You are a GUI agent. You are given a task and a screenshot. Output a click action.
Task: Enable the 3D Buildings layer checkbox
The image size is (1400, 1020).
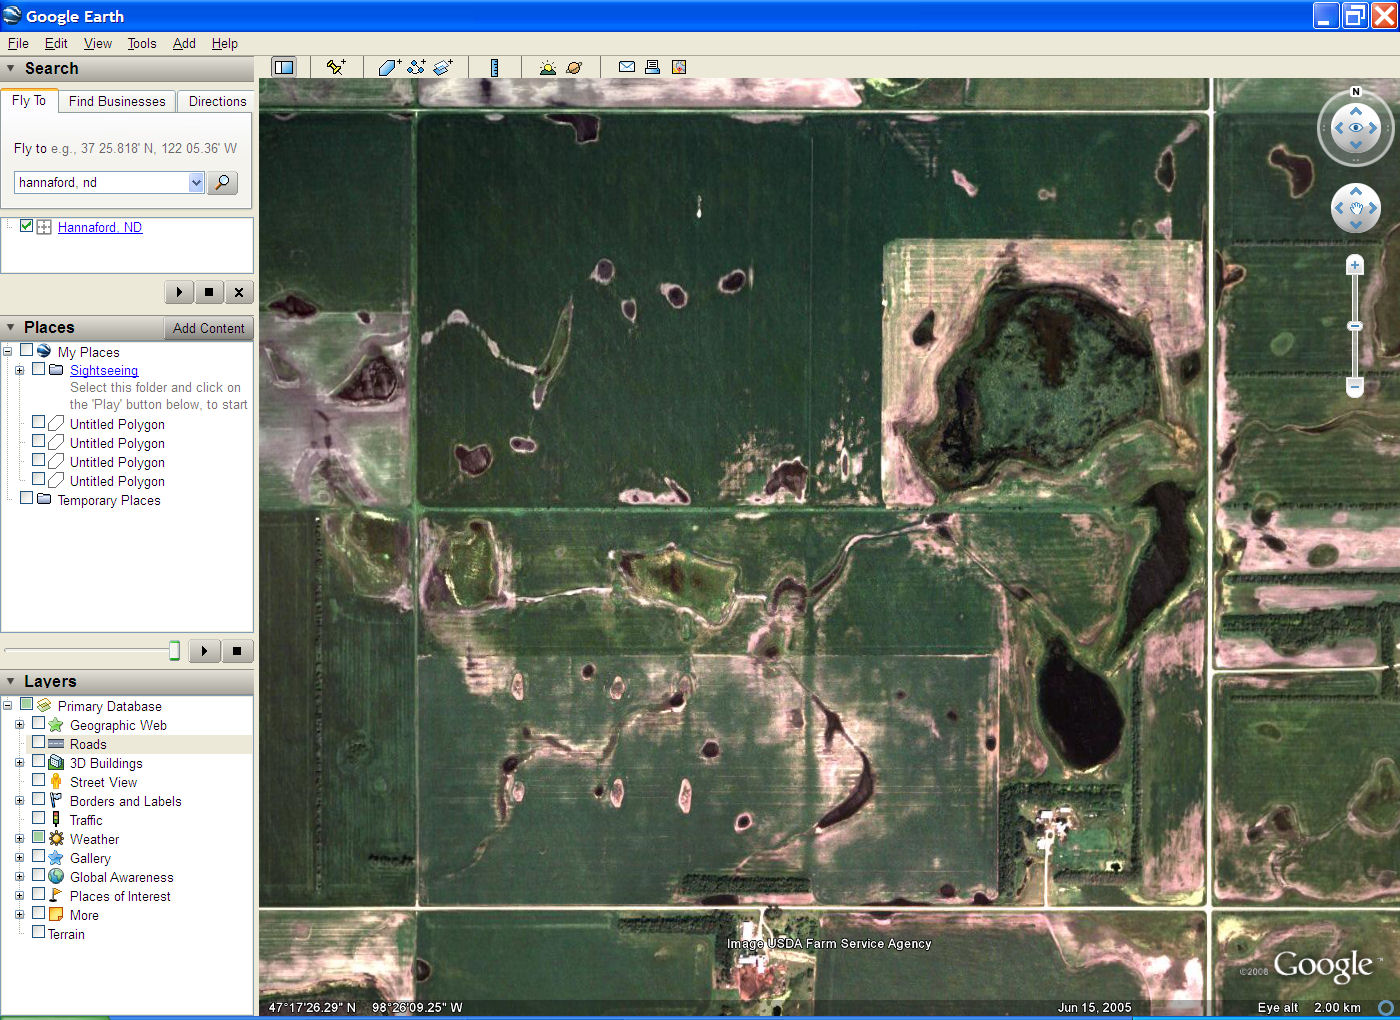pyautogui.click(x=39, y=762)
